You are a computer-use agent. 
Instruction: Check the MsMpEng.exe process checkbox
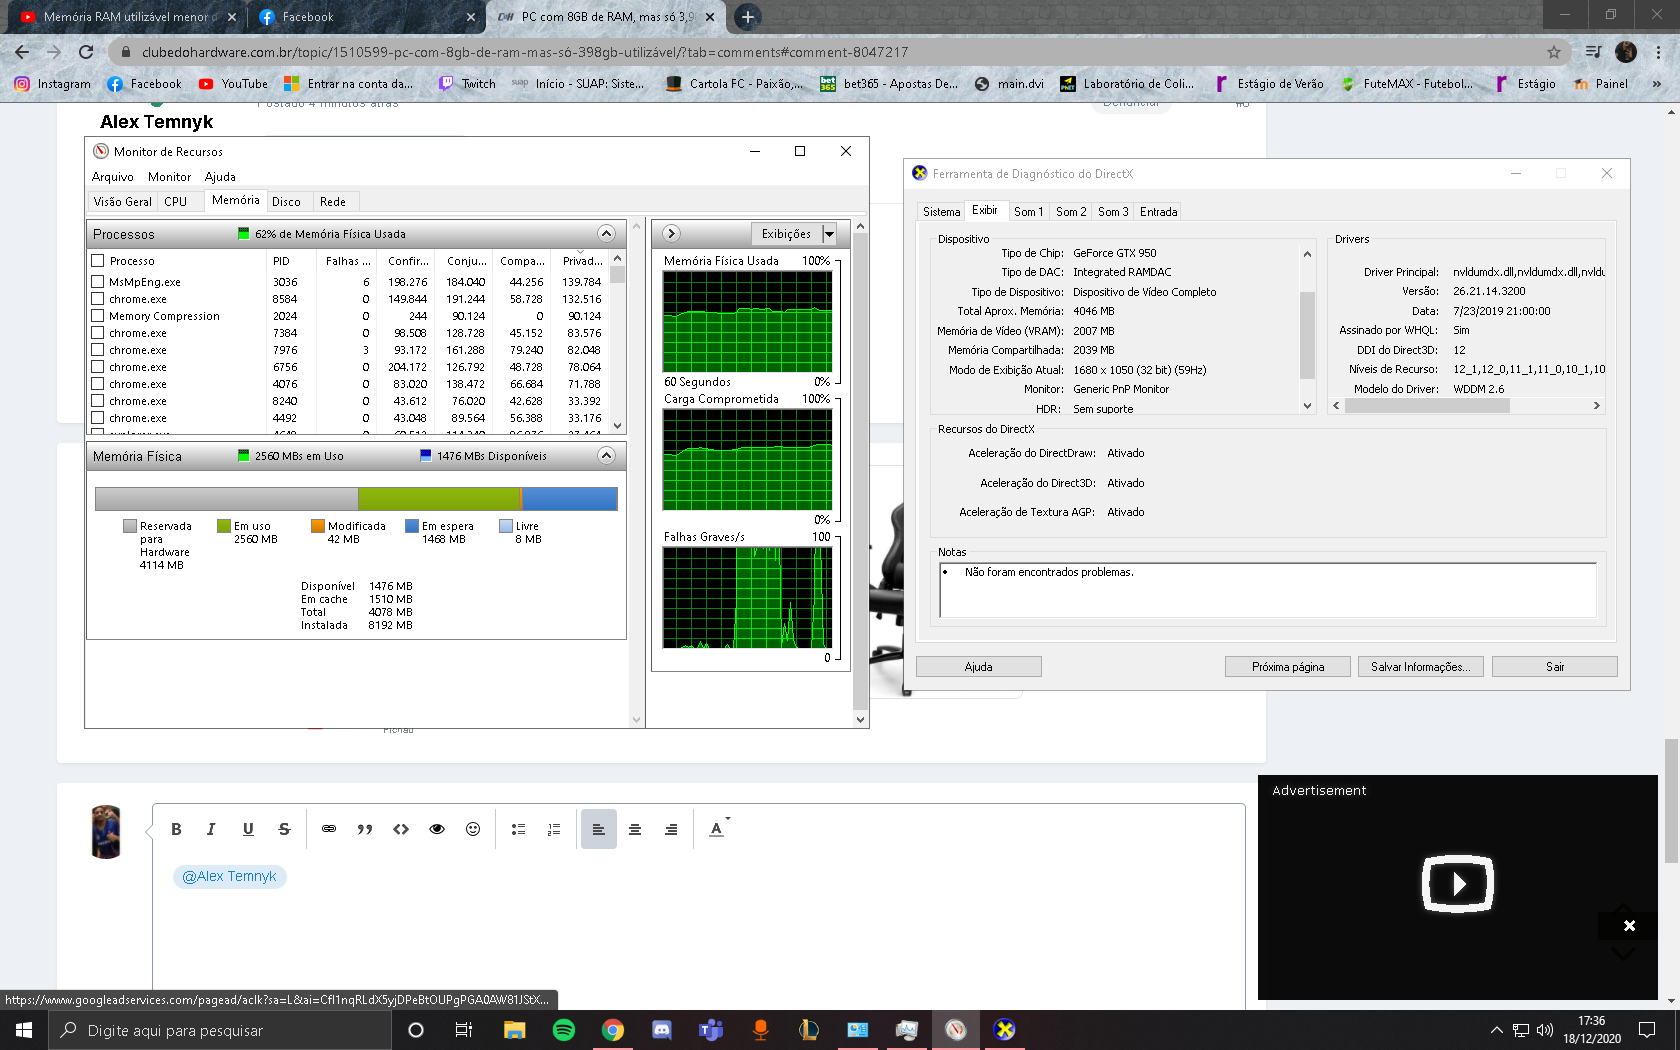point(98,282)
